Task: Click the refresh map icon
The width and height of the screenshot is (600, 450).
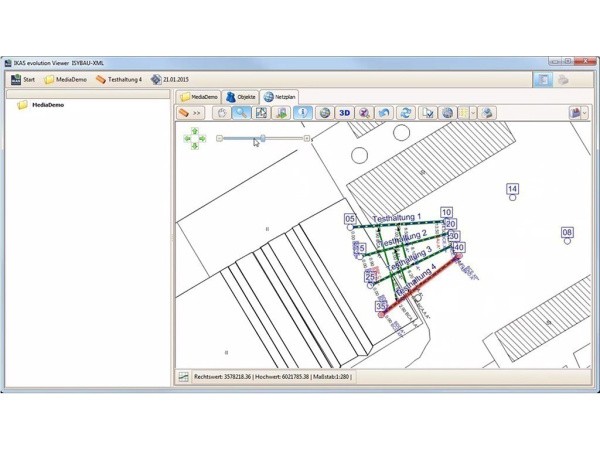Action: [x=405, y=113]
